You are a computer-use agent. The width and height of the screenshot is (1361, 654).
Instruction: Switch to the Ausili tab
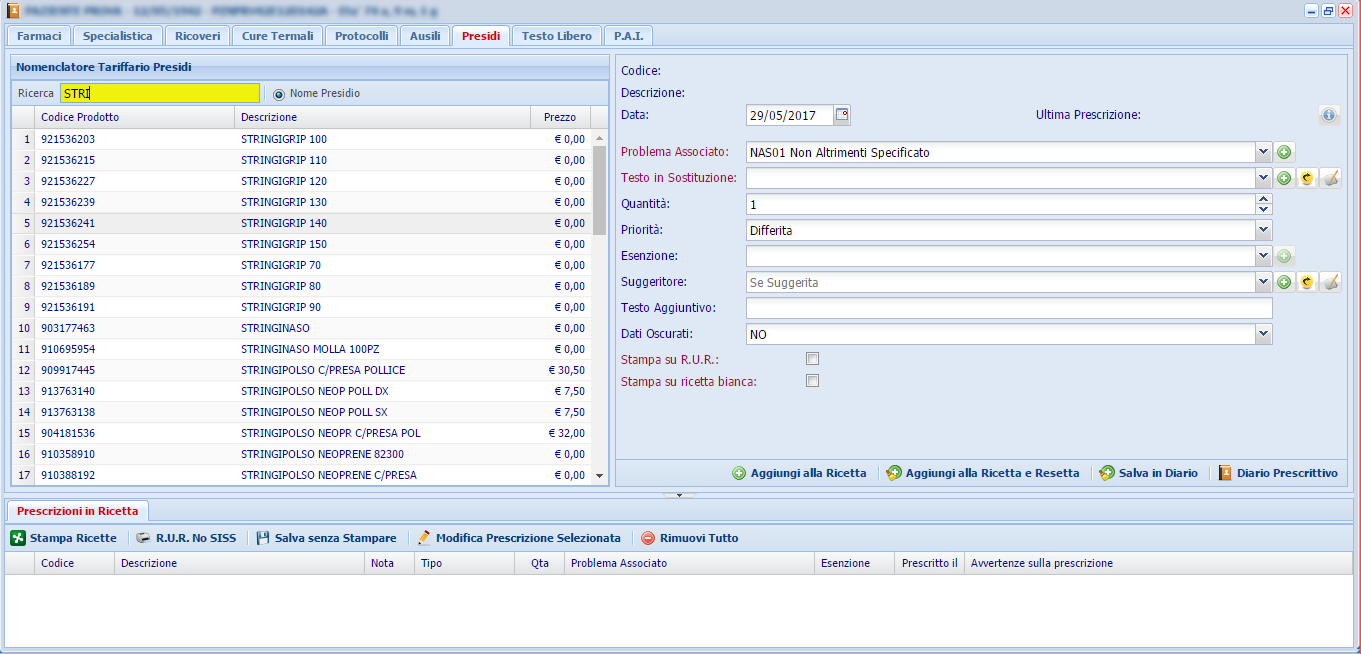425,36
